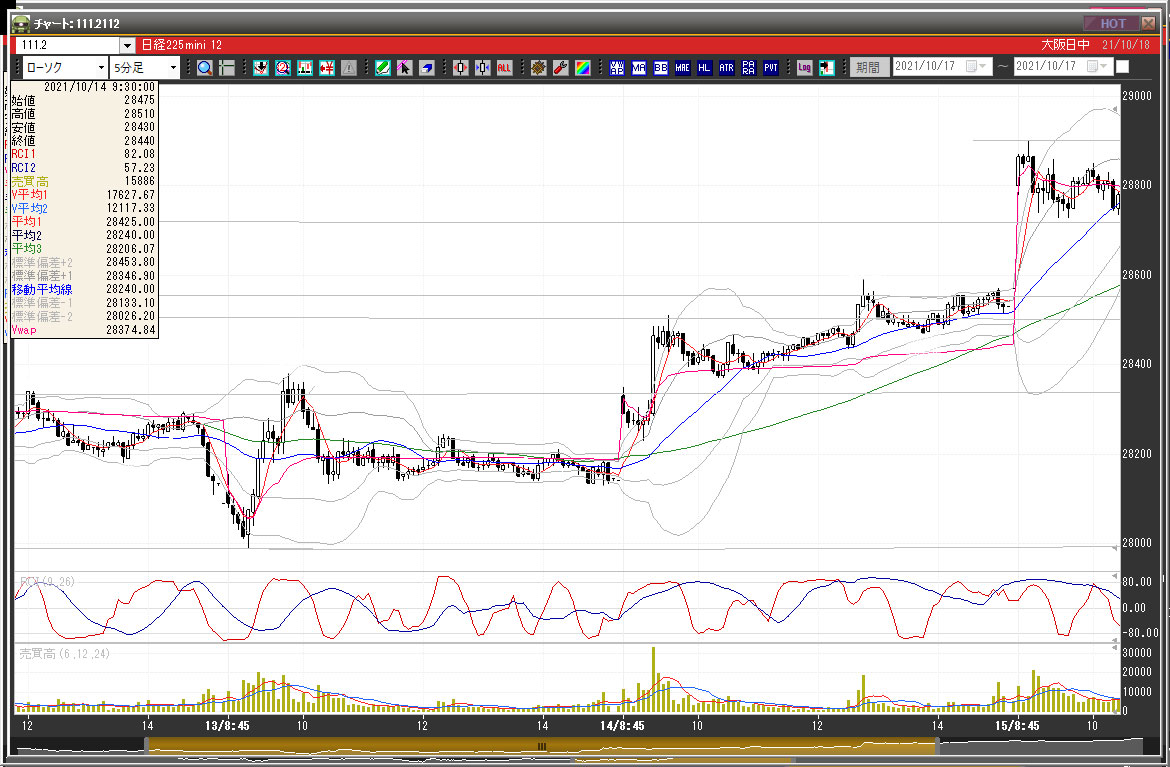Click the magnifier with number 2 icon
This screenshot has height=767, width=1170.
(283, 68)
